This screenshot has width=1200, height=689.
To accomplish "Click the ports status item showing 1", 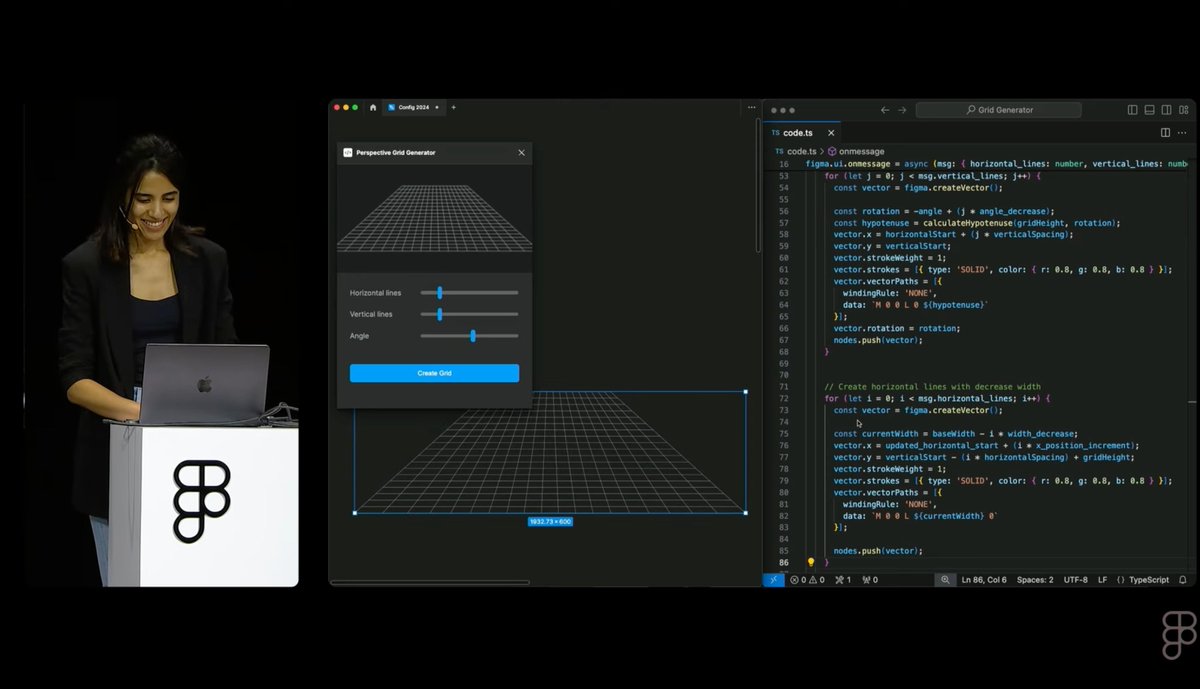I will (x=842, y=580).
